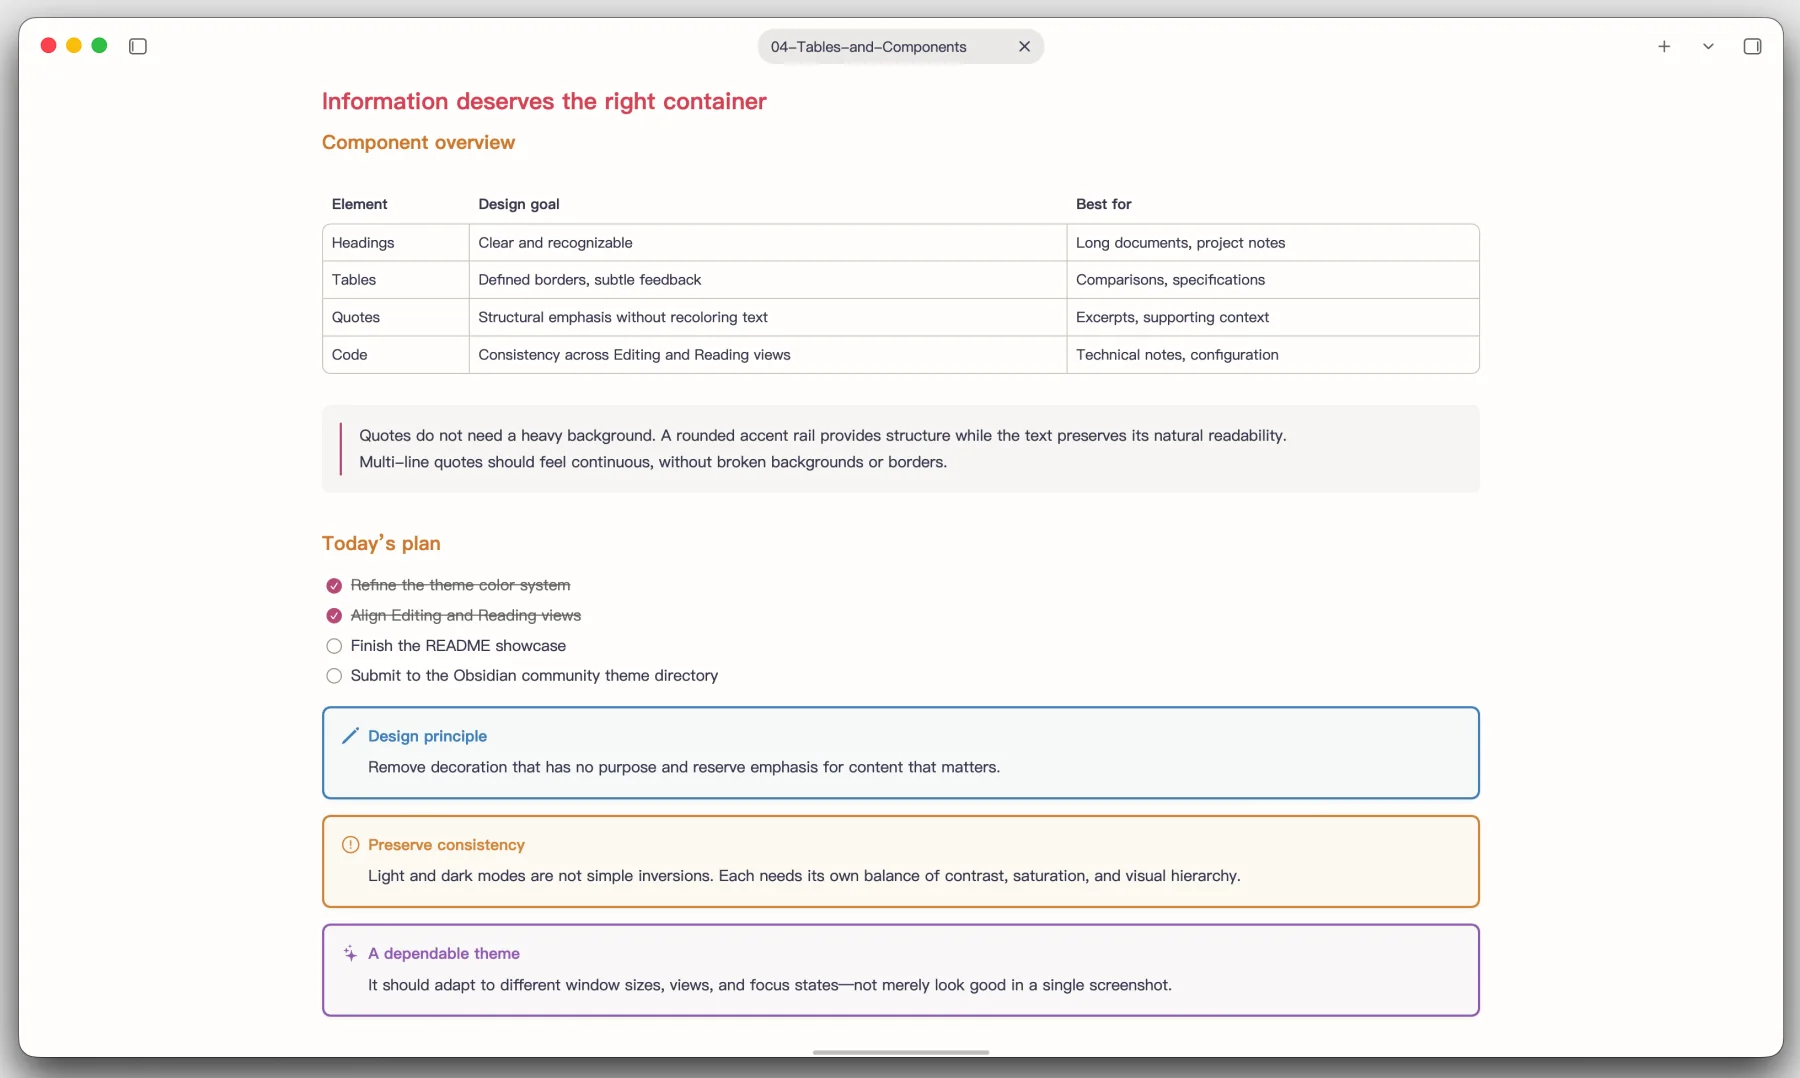Click the 'Defined borders, subtle feedback' cell
This screenshot has width=1800, height=1078.
pos(768,280)
